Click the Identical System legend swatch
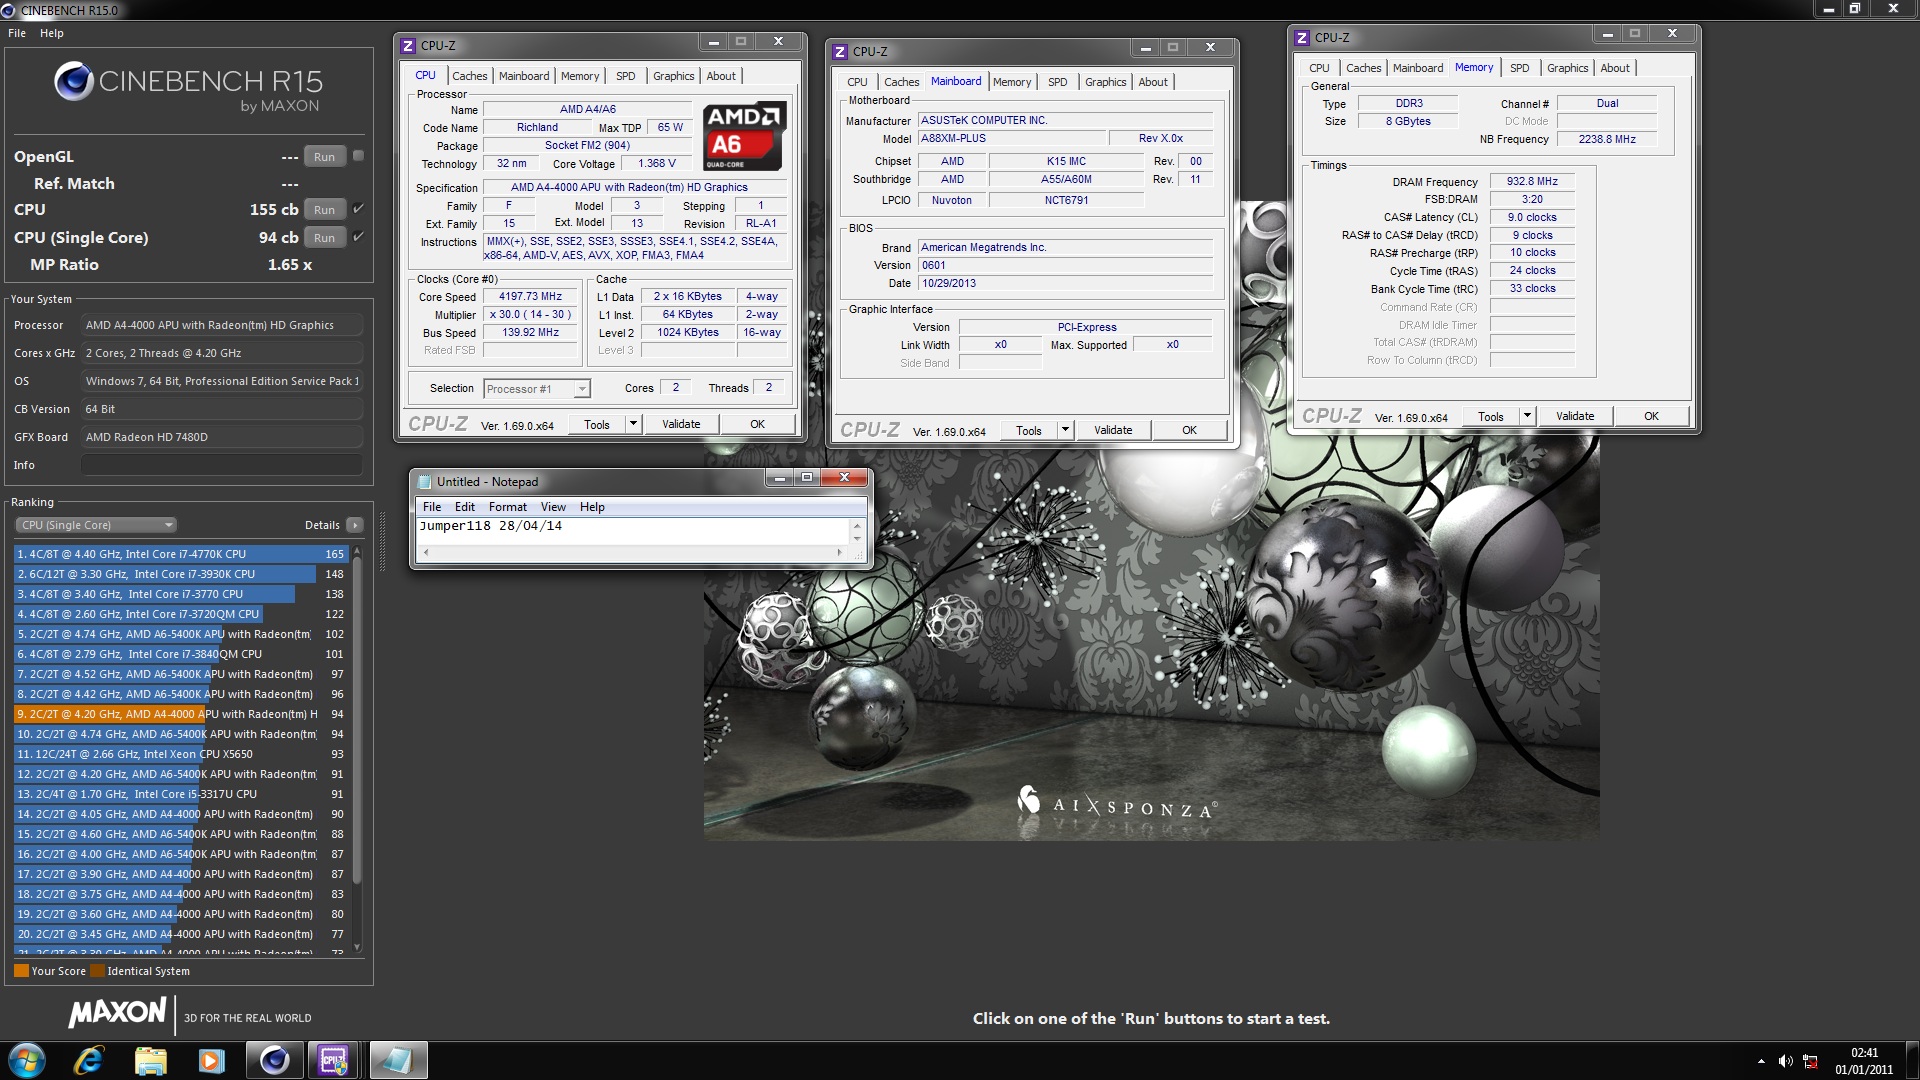Viewport: 1920px width, 1080px height. click(x=97, y=971)
